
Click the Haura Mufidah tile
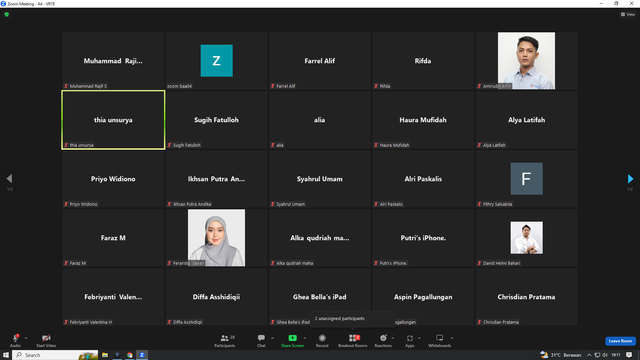point(423,120)
